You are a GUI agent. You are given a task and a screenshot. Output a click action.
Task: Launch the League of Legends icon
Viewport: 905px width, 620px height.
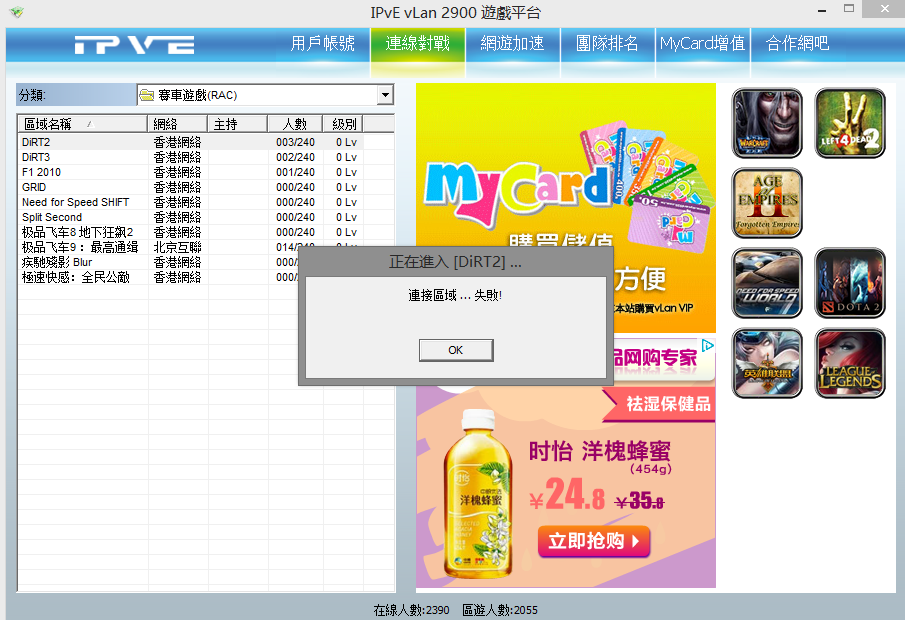click(849, 363)
